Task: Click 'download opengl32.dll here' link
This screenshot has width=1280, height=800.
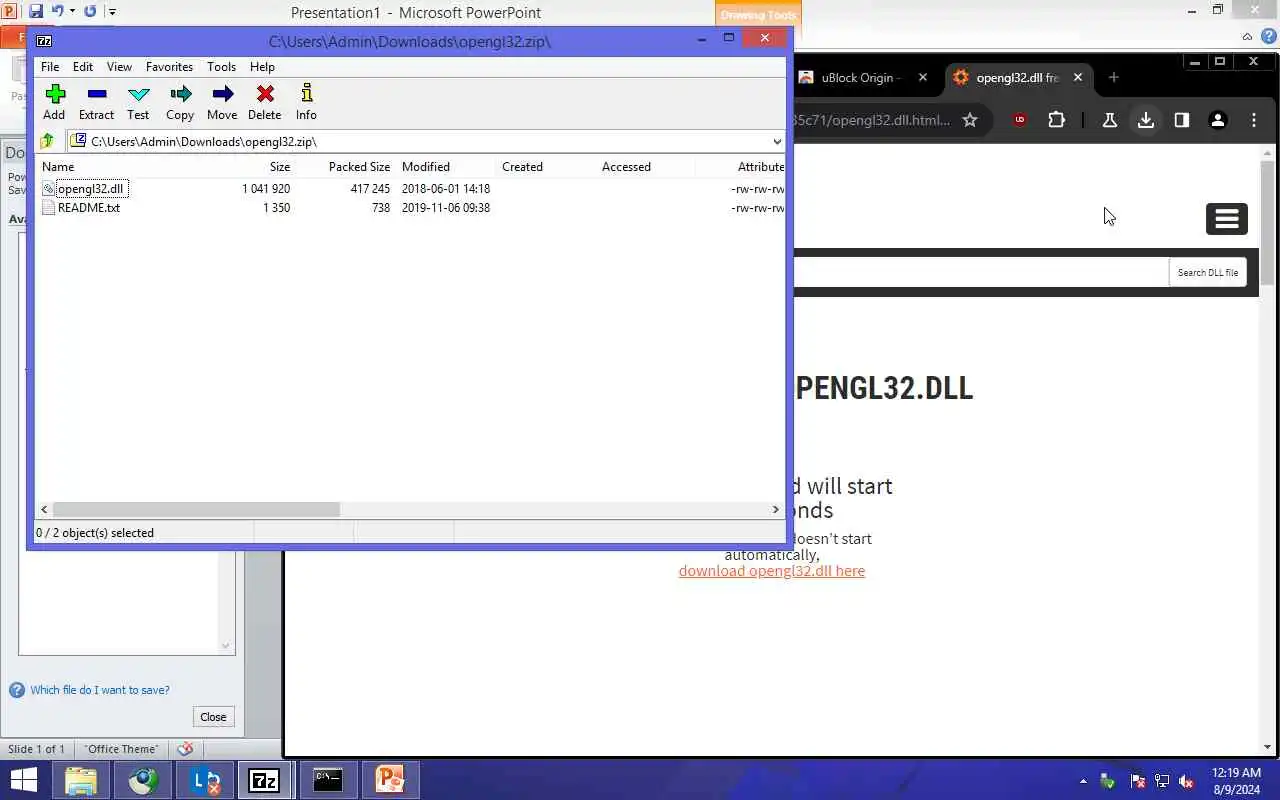Action: 772,571
